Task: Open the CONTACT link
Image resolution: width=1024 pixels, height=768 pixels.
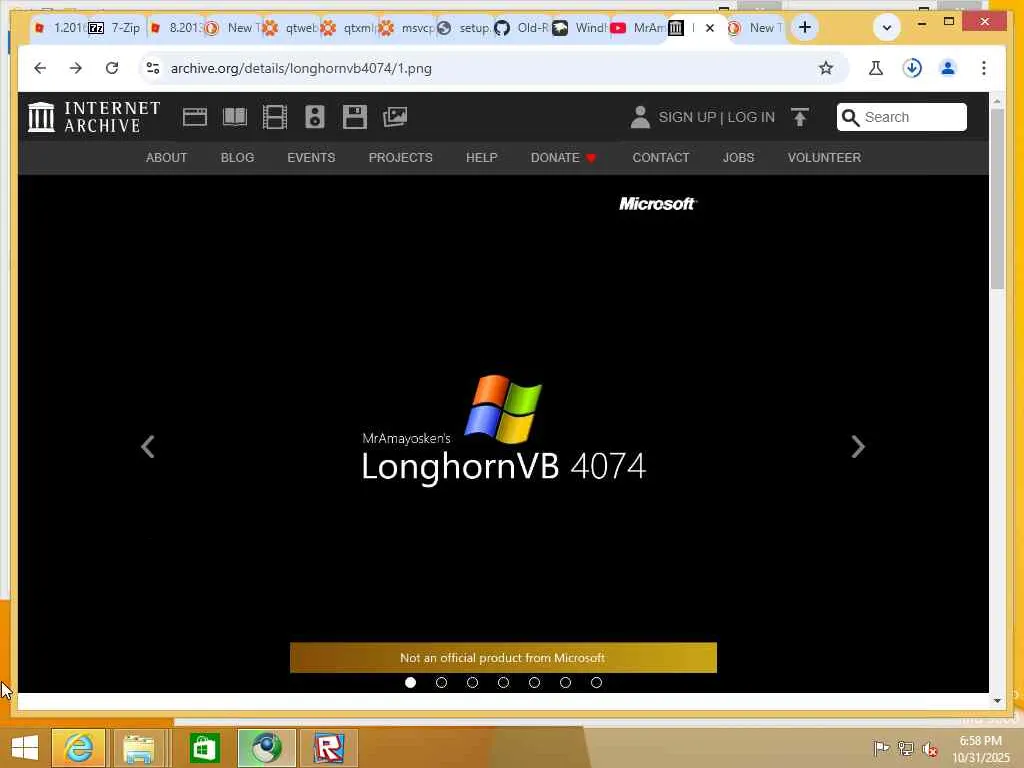Action: click(660, 157)
